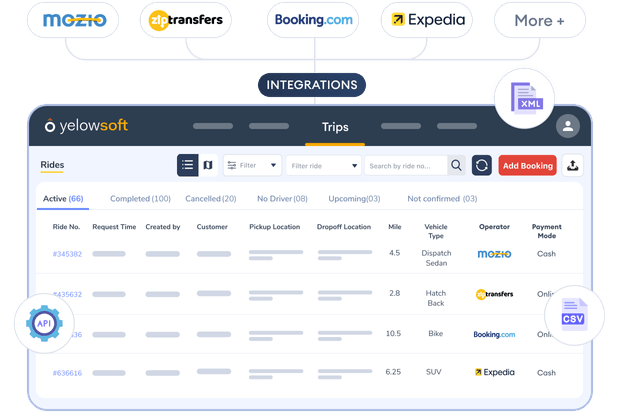Click the Hatch Back vehicle type cell
The width and height of the screenshot is (619, 412).
pyautogui.click(x=436, y=298)
